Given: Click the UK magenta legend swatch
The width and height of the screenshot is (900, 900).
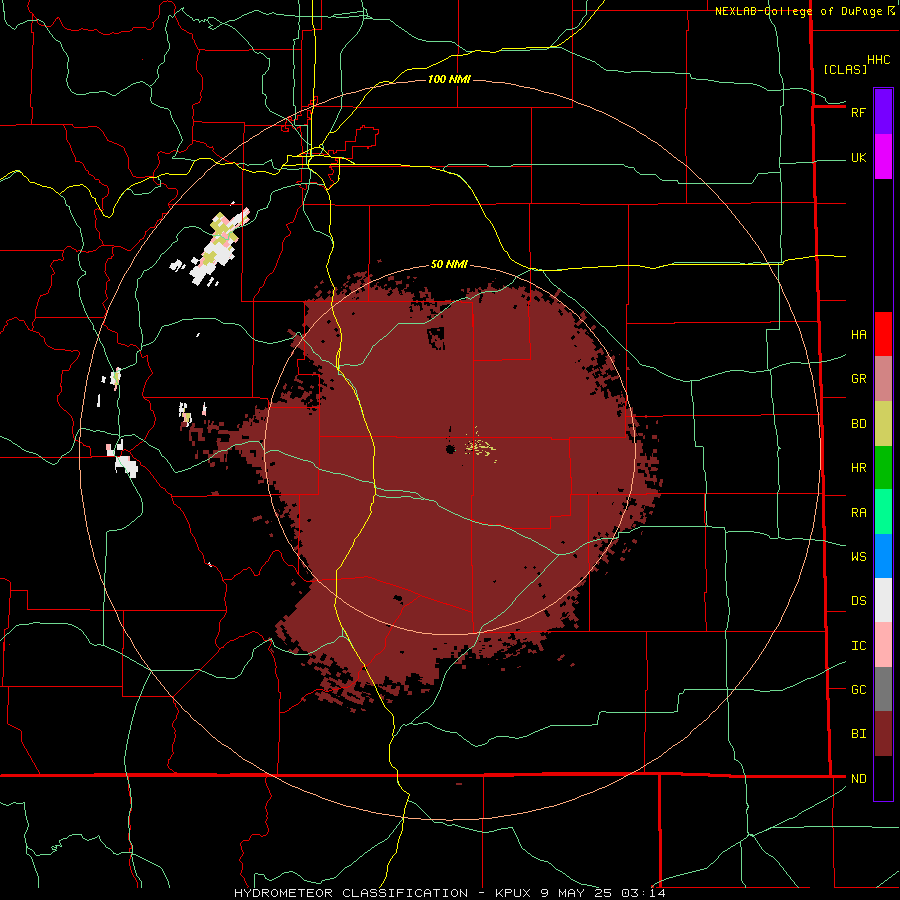Looking at the screenshot, I should (883, 157).
